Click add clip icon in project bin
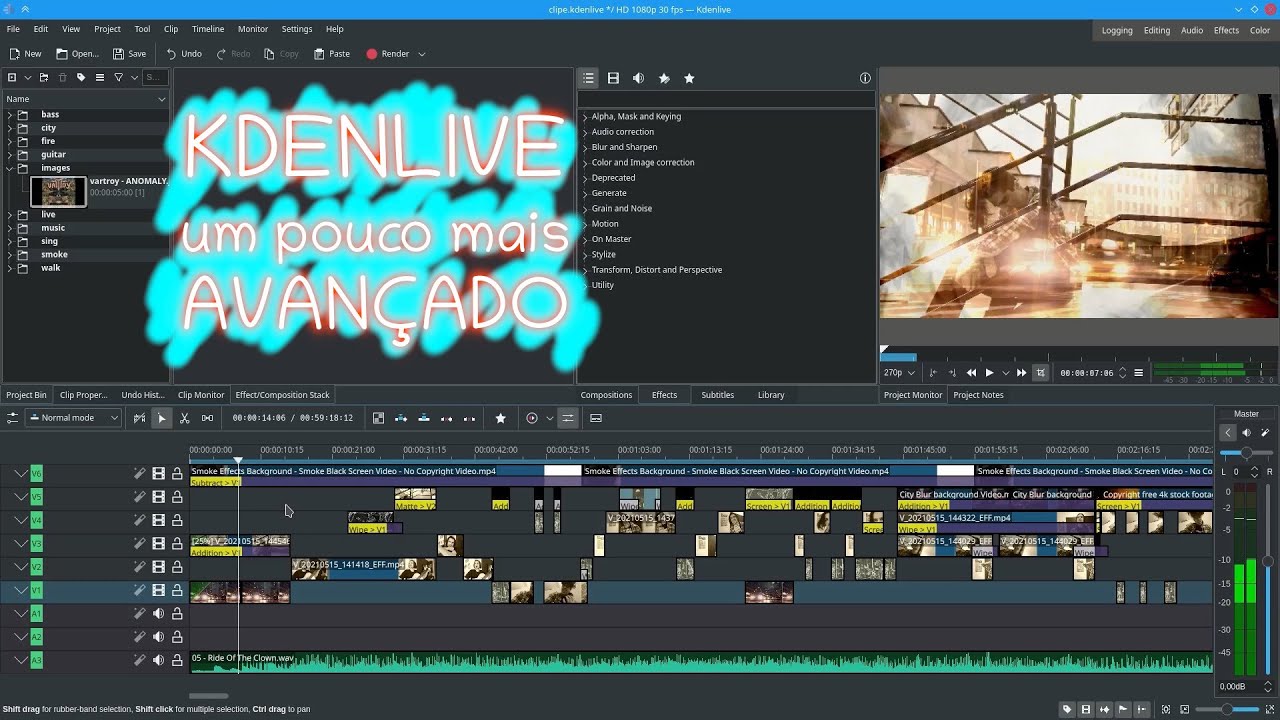 pyautogui.click(x=12, y=77)
